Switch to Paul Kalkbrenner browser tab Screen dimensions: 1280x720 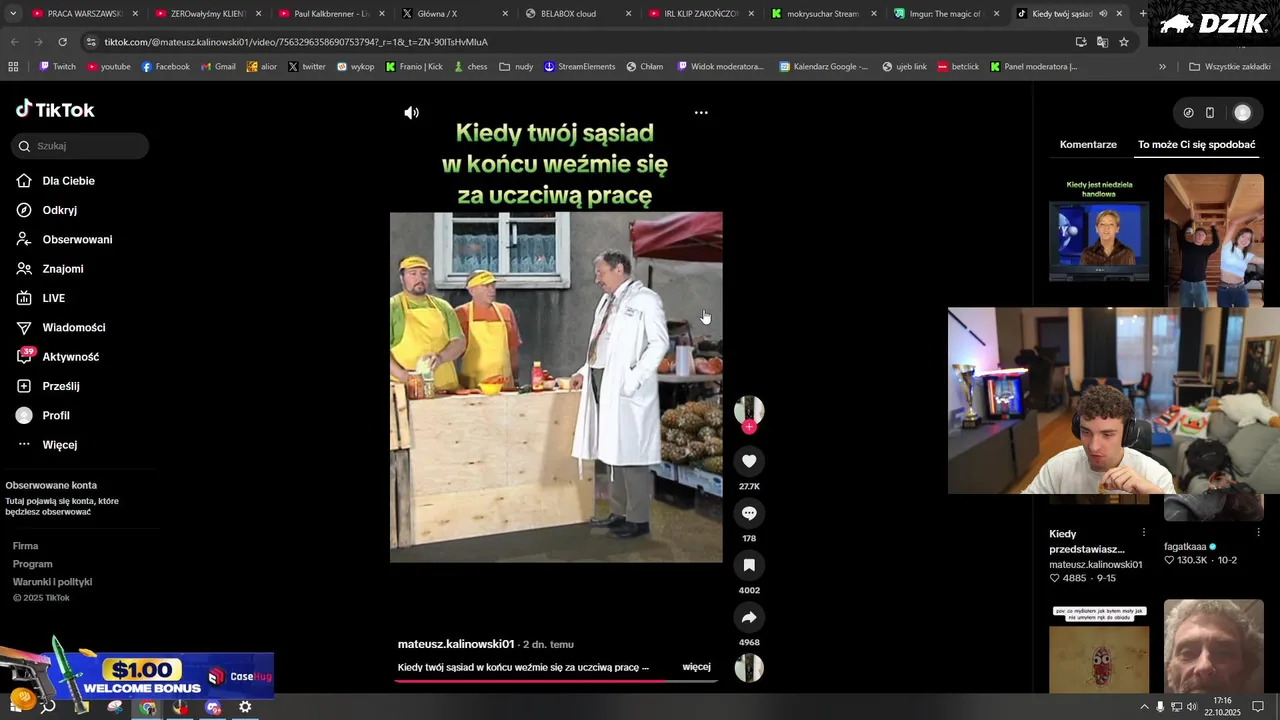coord(331,14)
